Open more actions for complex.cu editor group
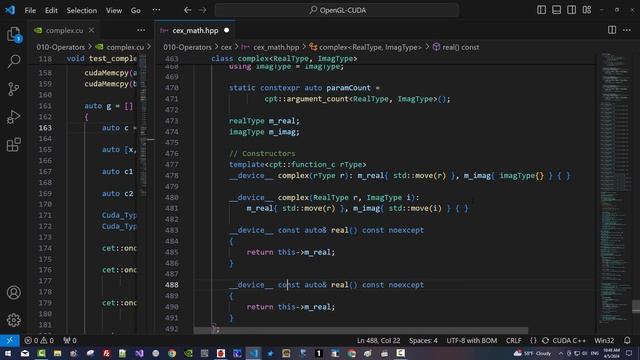 tap(141, 30)
